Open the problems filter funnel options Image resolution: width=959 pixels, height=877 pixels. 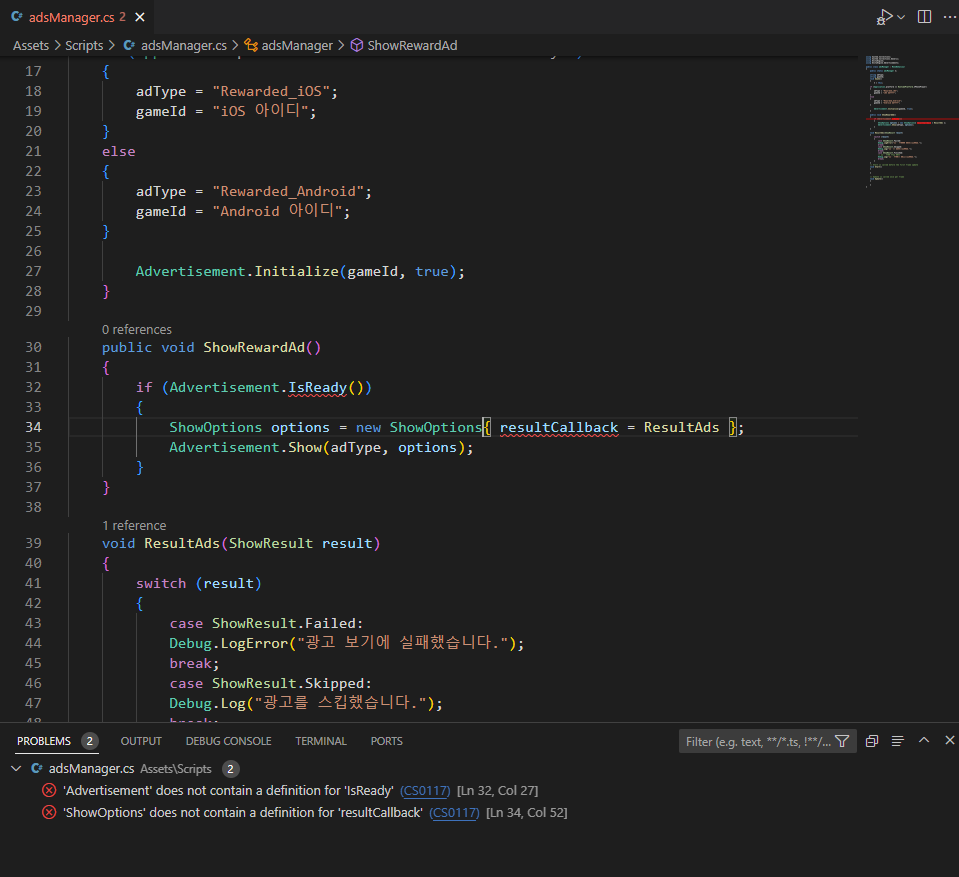842,741
